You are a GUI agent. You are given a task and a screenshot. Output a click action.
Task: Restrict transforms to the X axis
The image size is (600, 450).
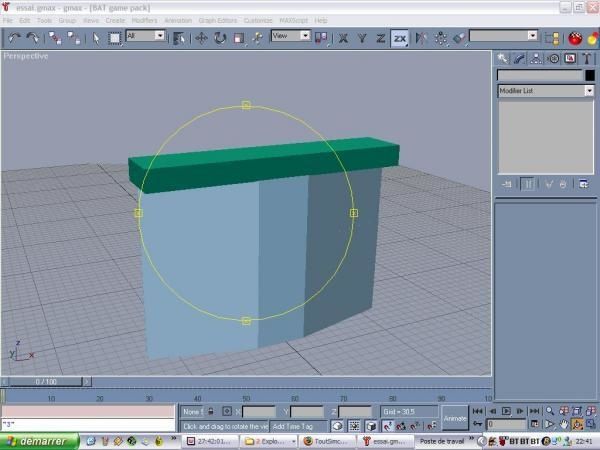point(343,38)
